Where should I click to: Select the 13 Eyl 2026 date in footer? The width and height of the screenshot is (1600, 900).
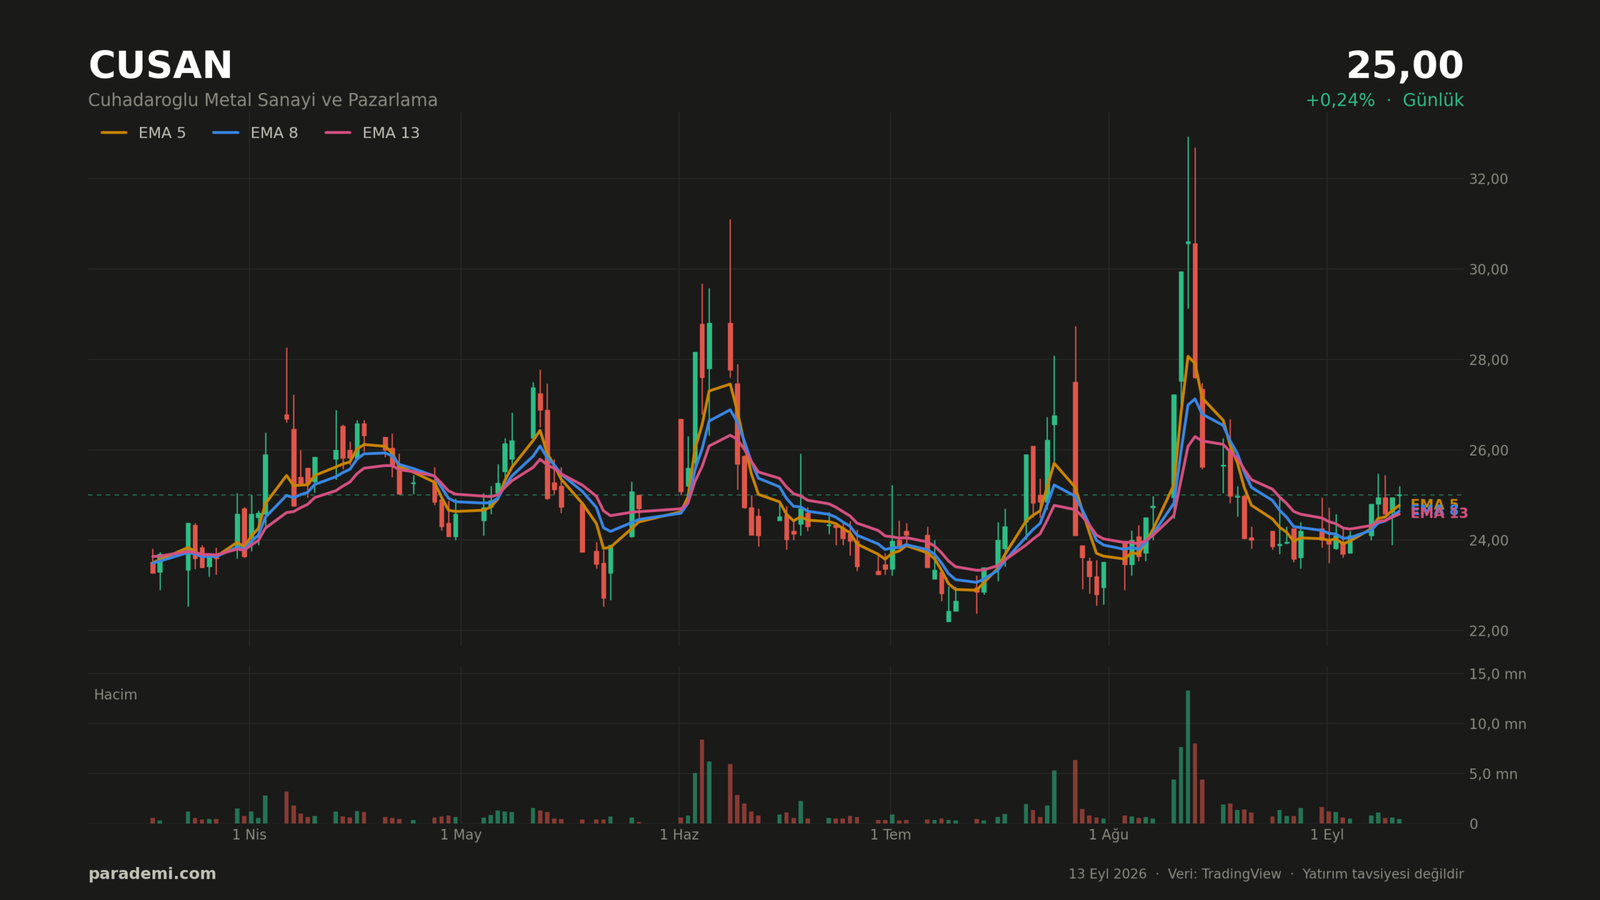tap(1107, 874)
